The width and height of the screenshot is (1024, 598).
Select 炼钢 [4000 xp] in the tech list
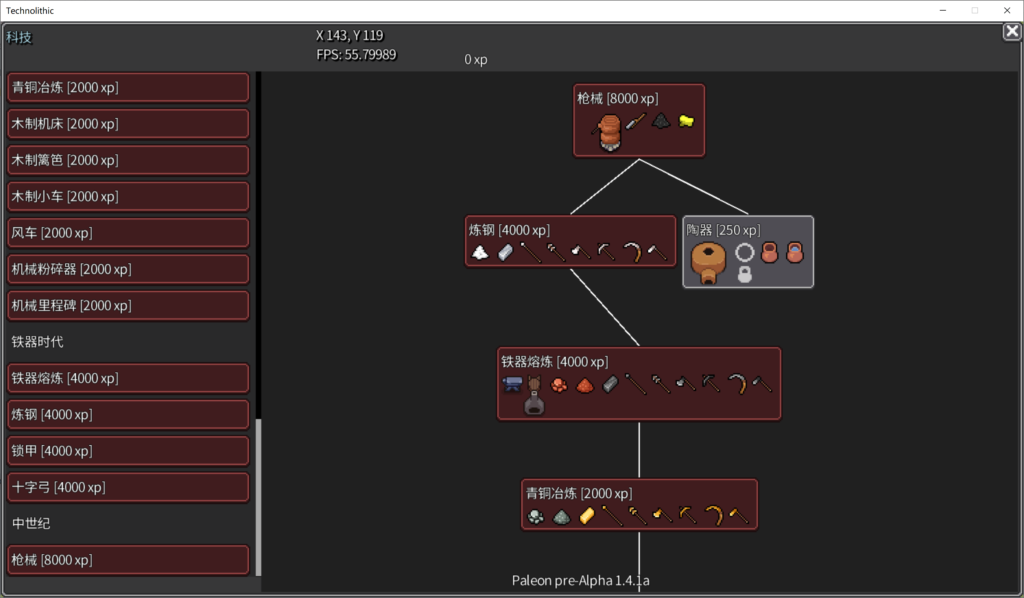point(128,415)
